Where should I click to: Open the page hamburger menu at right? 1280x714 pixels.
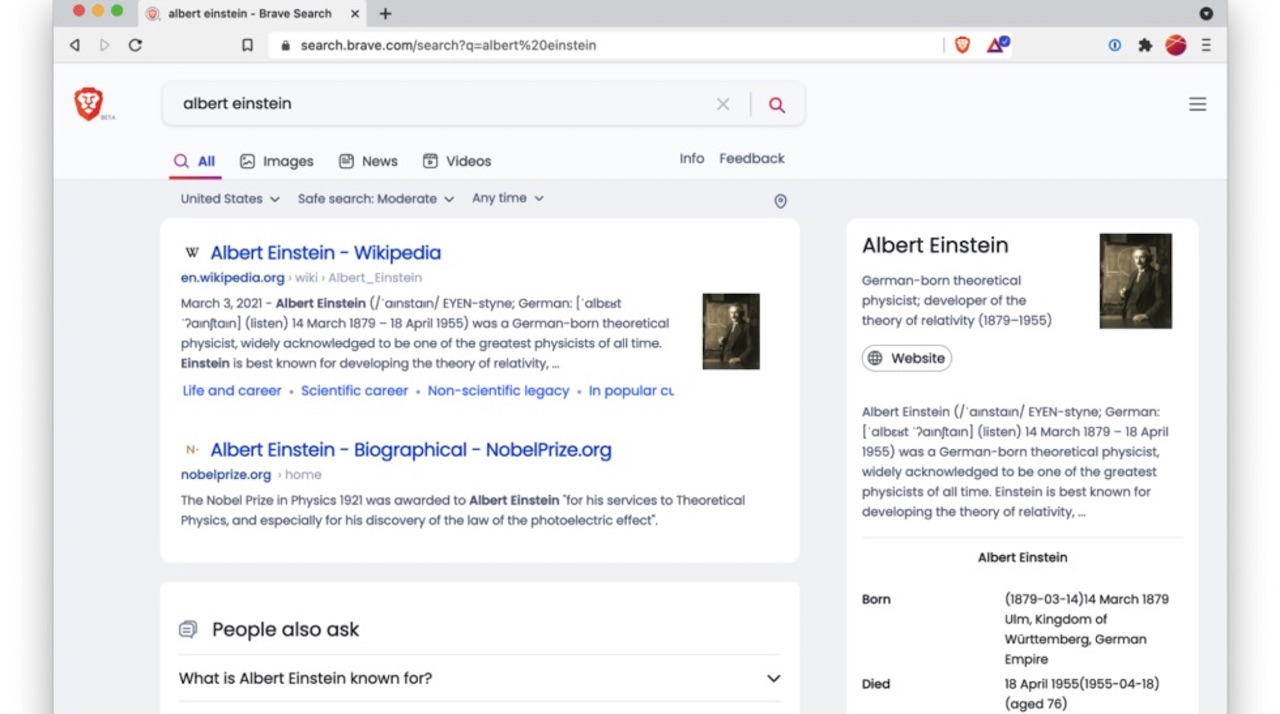[x=1197, y=104]
